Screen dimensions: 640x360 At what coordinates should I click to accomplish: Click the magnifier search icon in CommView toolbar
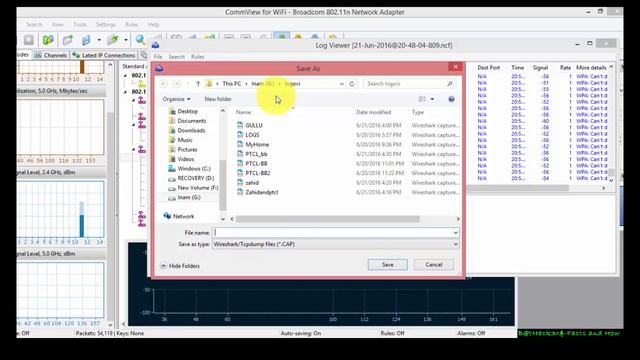click(140, 40)
